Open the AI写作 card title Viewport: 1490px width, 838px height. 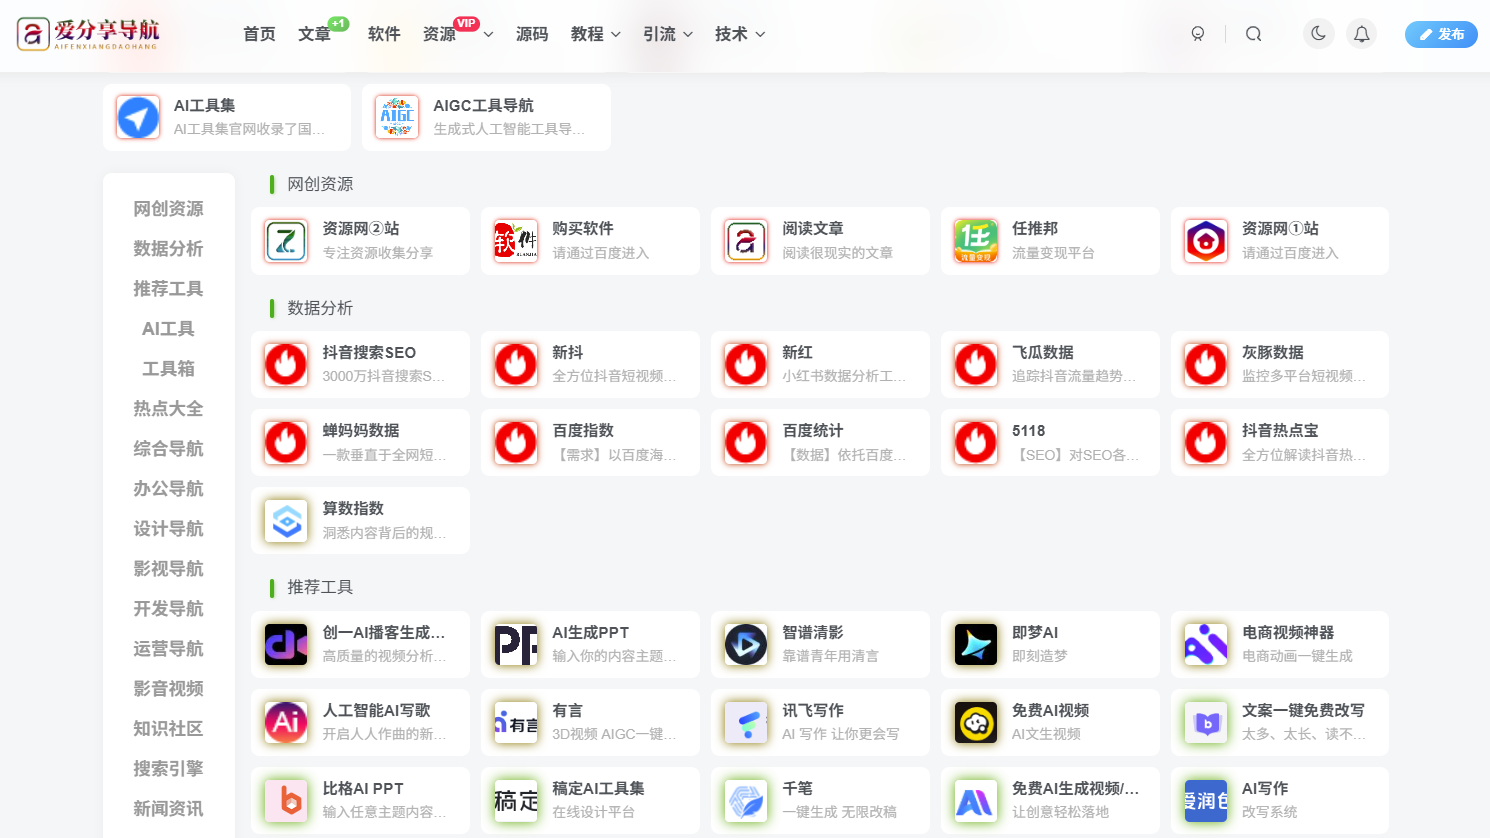click(1265, 789)
